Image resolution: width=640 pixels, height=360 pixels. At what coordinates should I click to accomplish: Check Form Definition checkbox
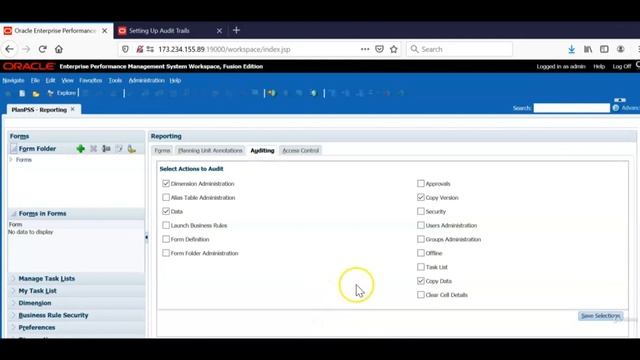[x=166, y=239]
